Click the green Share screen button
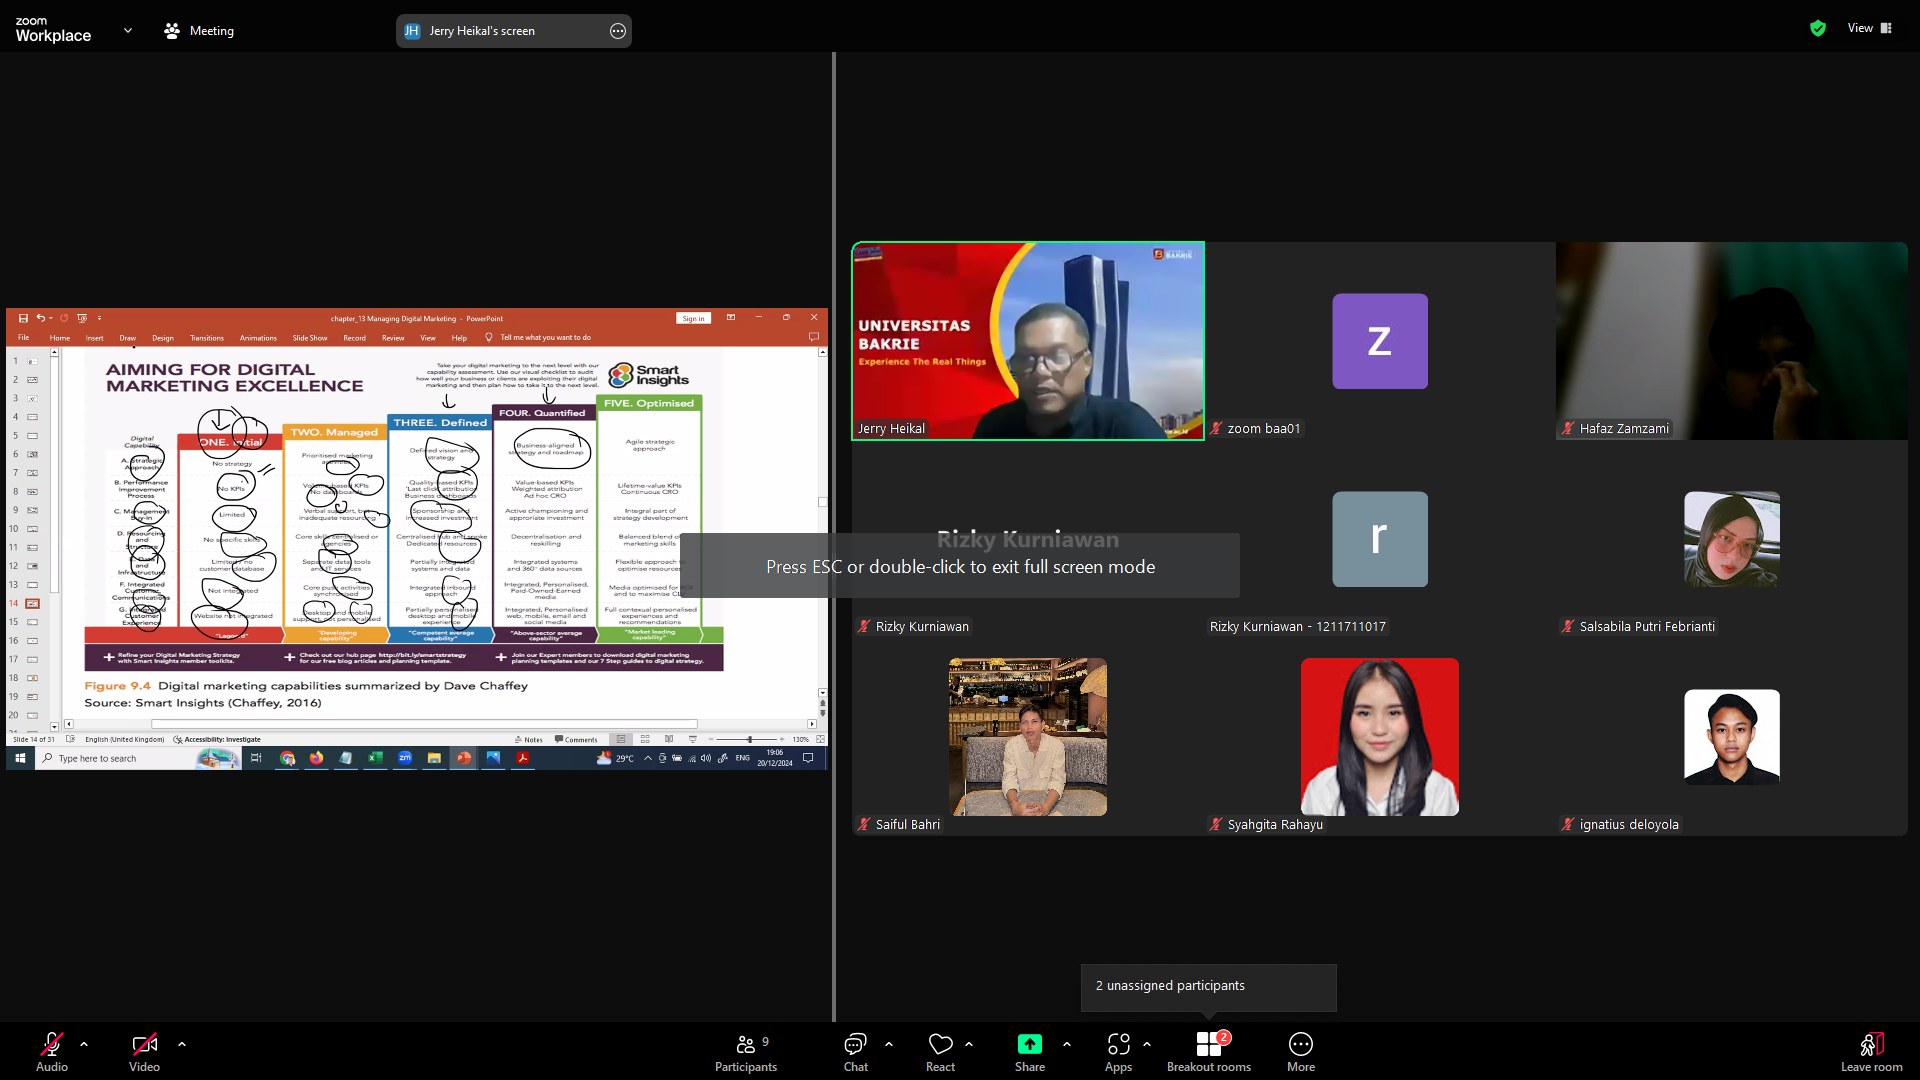Viewport: 1920px width, 1080px height. (x=1030, y=1052)
